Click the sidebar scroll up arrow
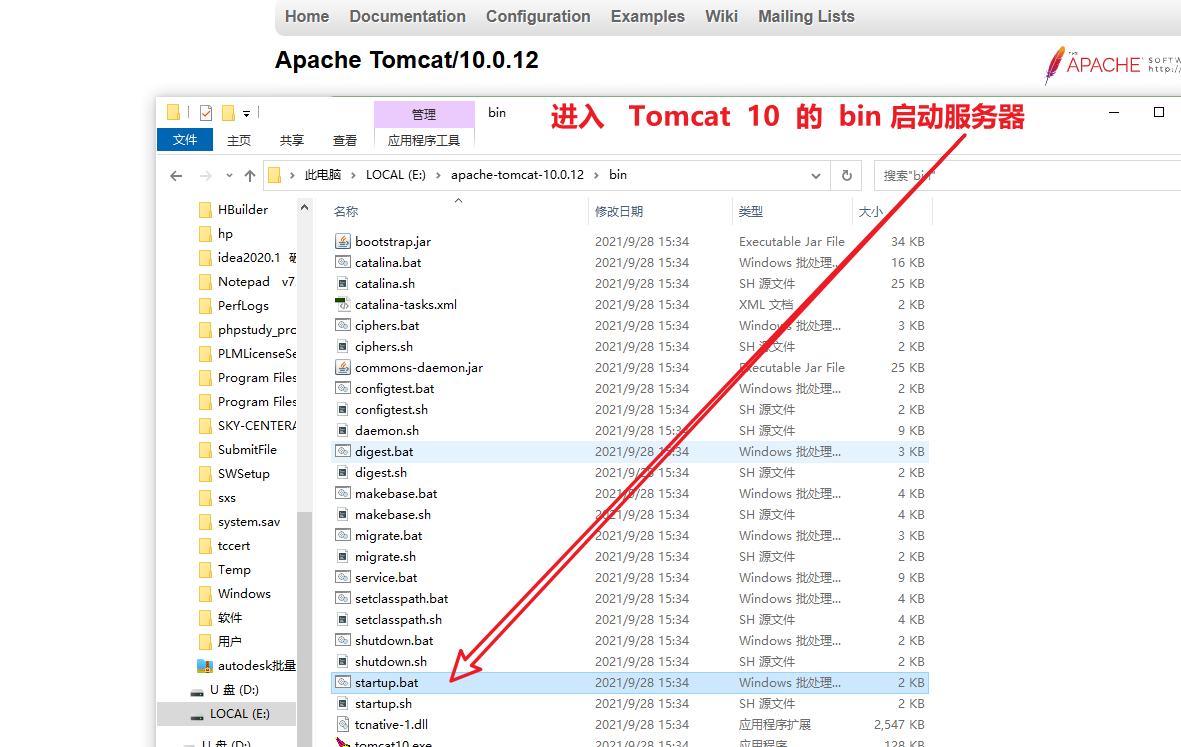The width and height of the screenshot is (1181, 747). click(304, 207)
